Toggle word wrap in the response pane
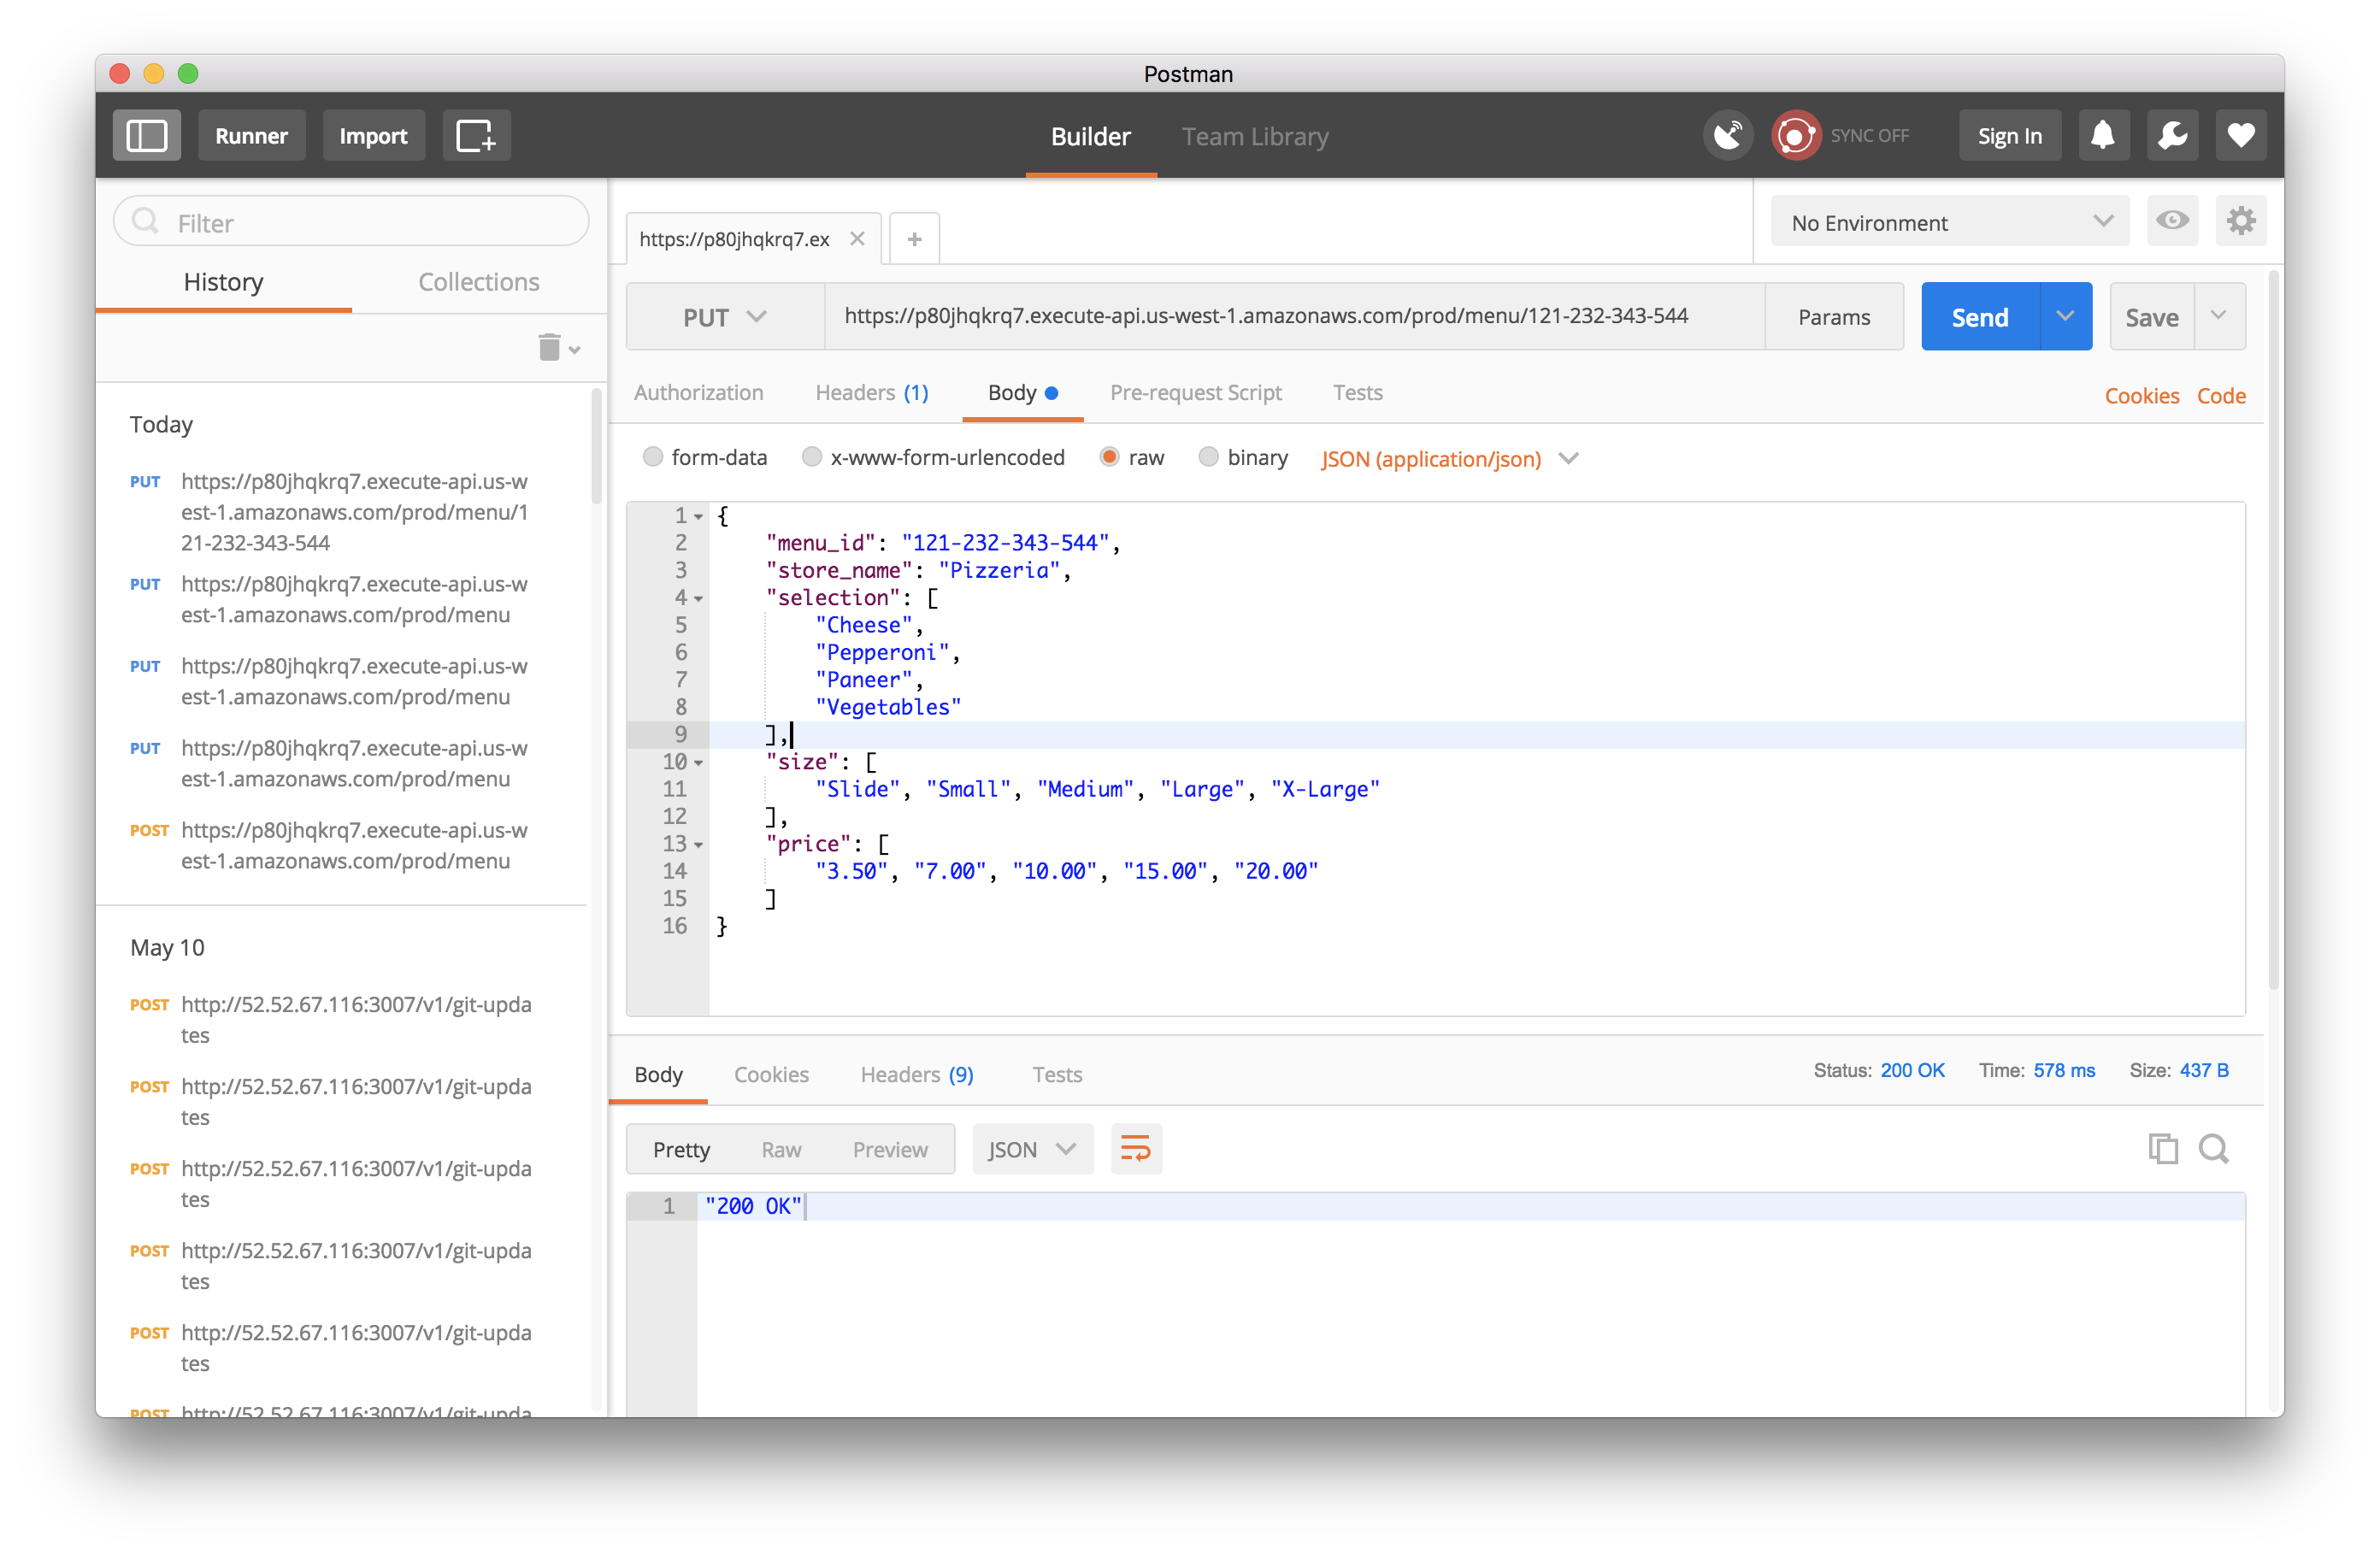Viewport: 2380px width, 1554px height. [1135, 1148]
